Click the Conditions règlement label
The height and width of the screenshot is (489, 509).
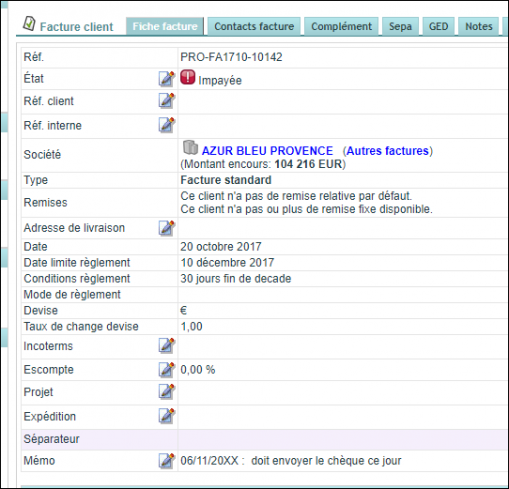click(x=77, y=279)
